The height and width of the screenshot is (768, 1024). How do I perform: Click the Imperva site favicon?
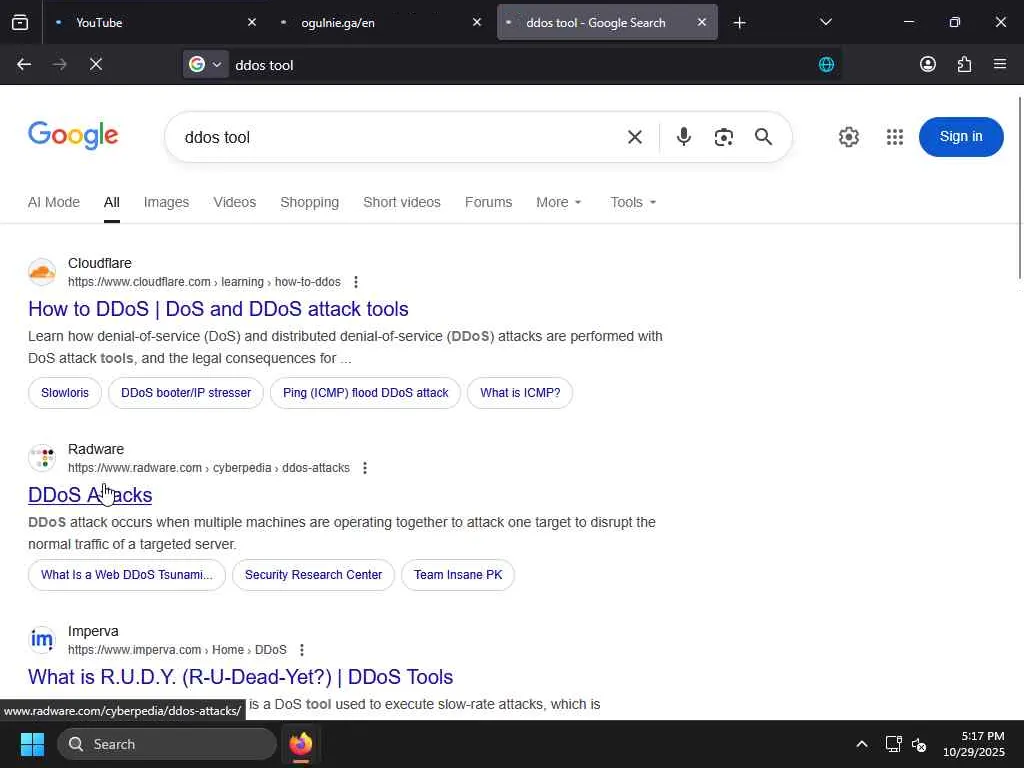point(42,639)
